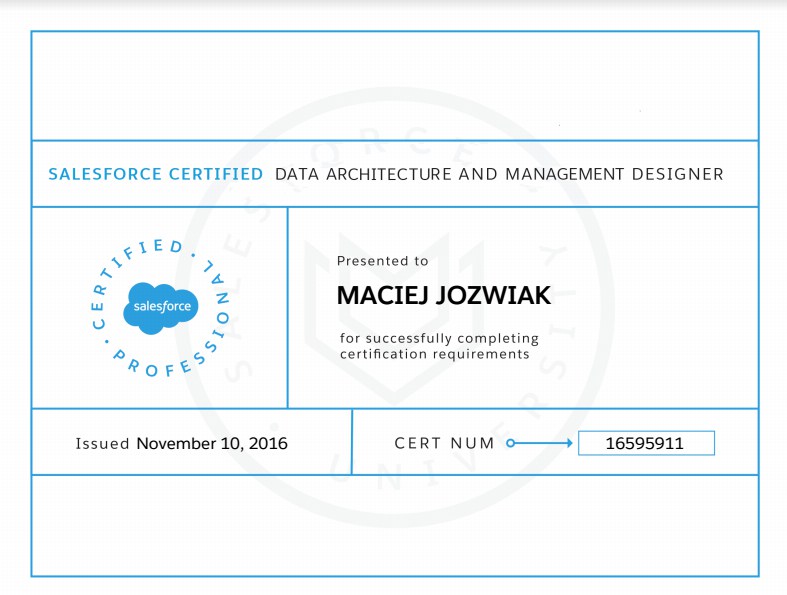
Task: Click the 'Issued' label
Action: pyautogui.click(x=102, y=443)
